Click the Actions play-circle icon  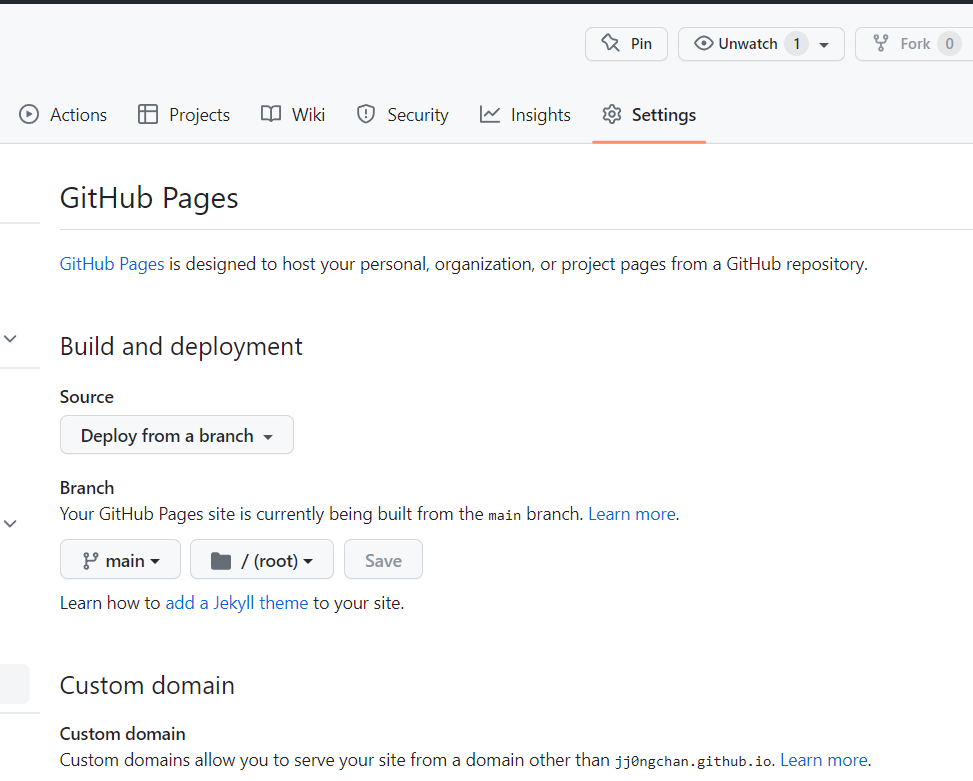29,114
